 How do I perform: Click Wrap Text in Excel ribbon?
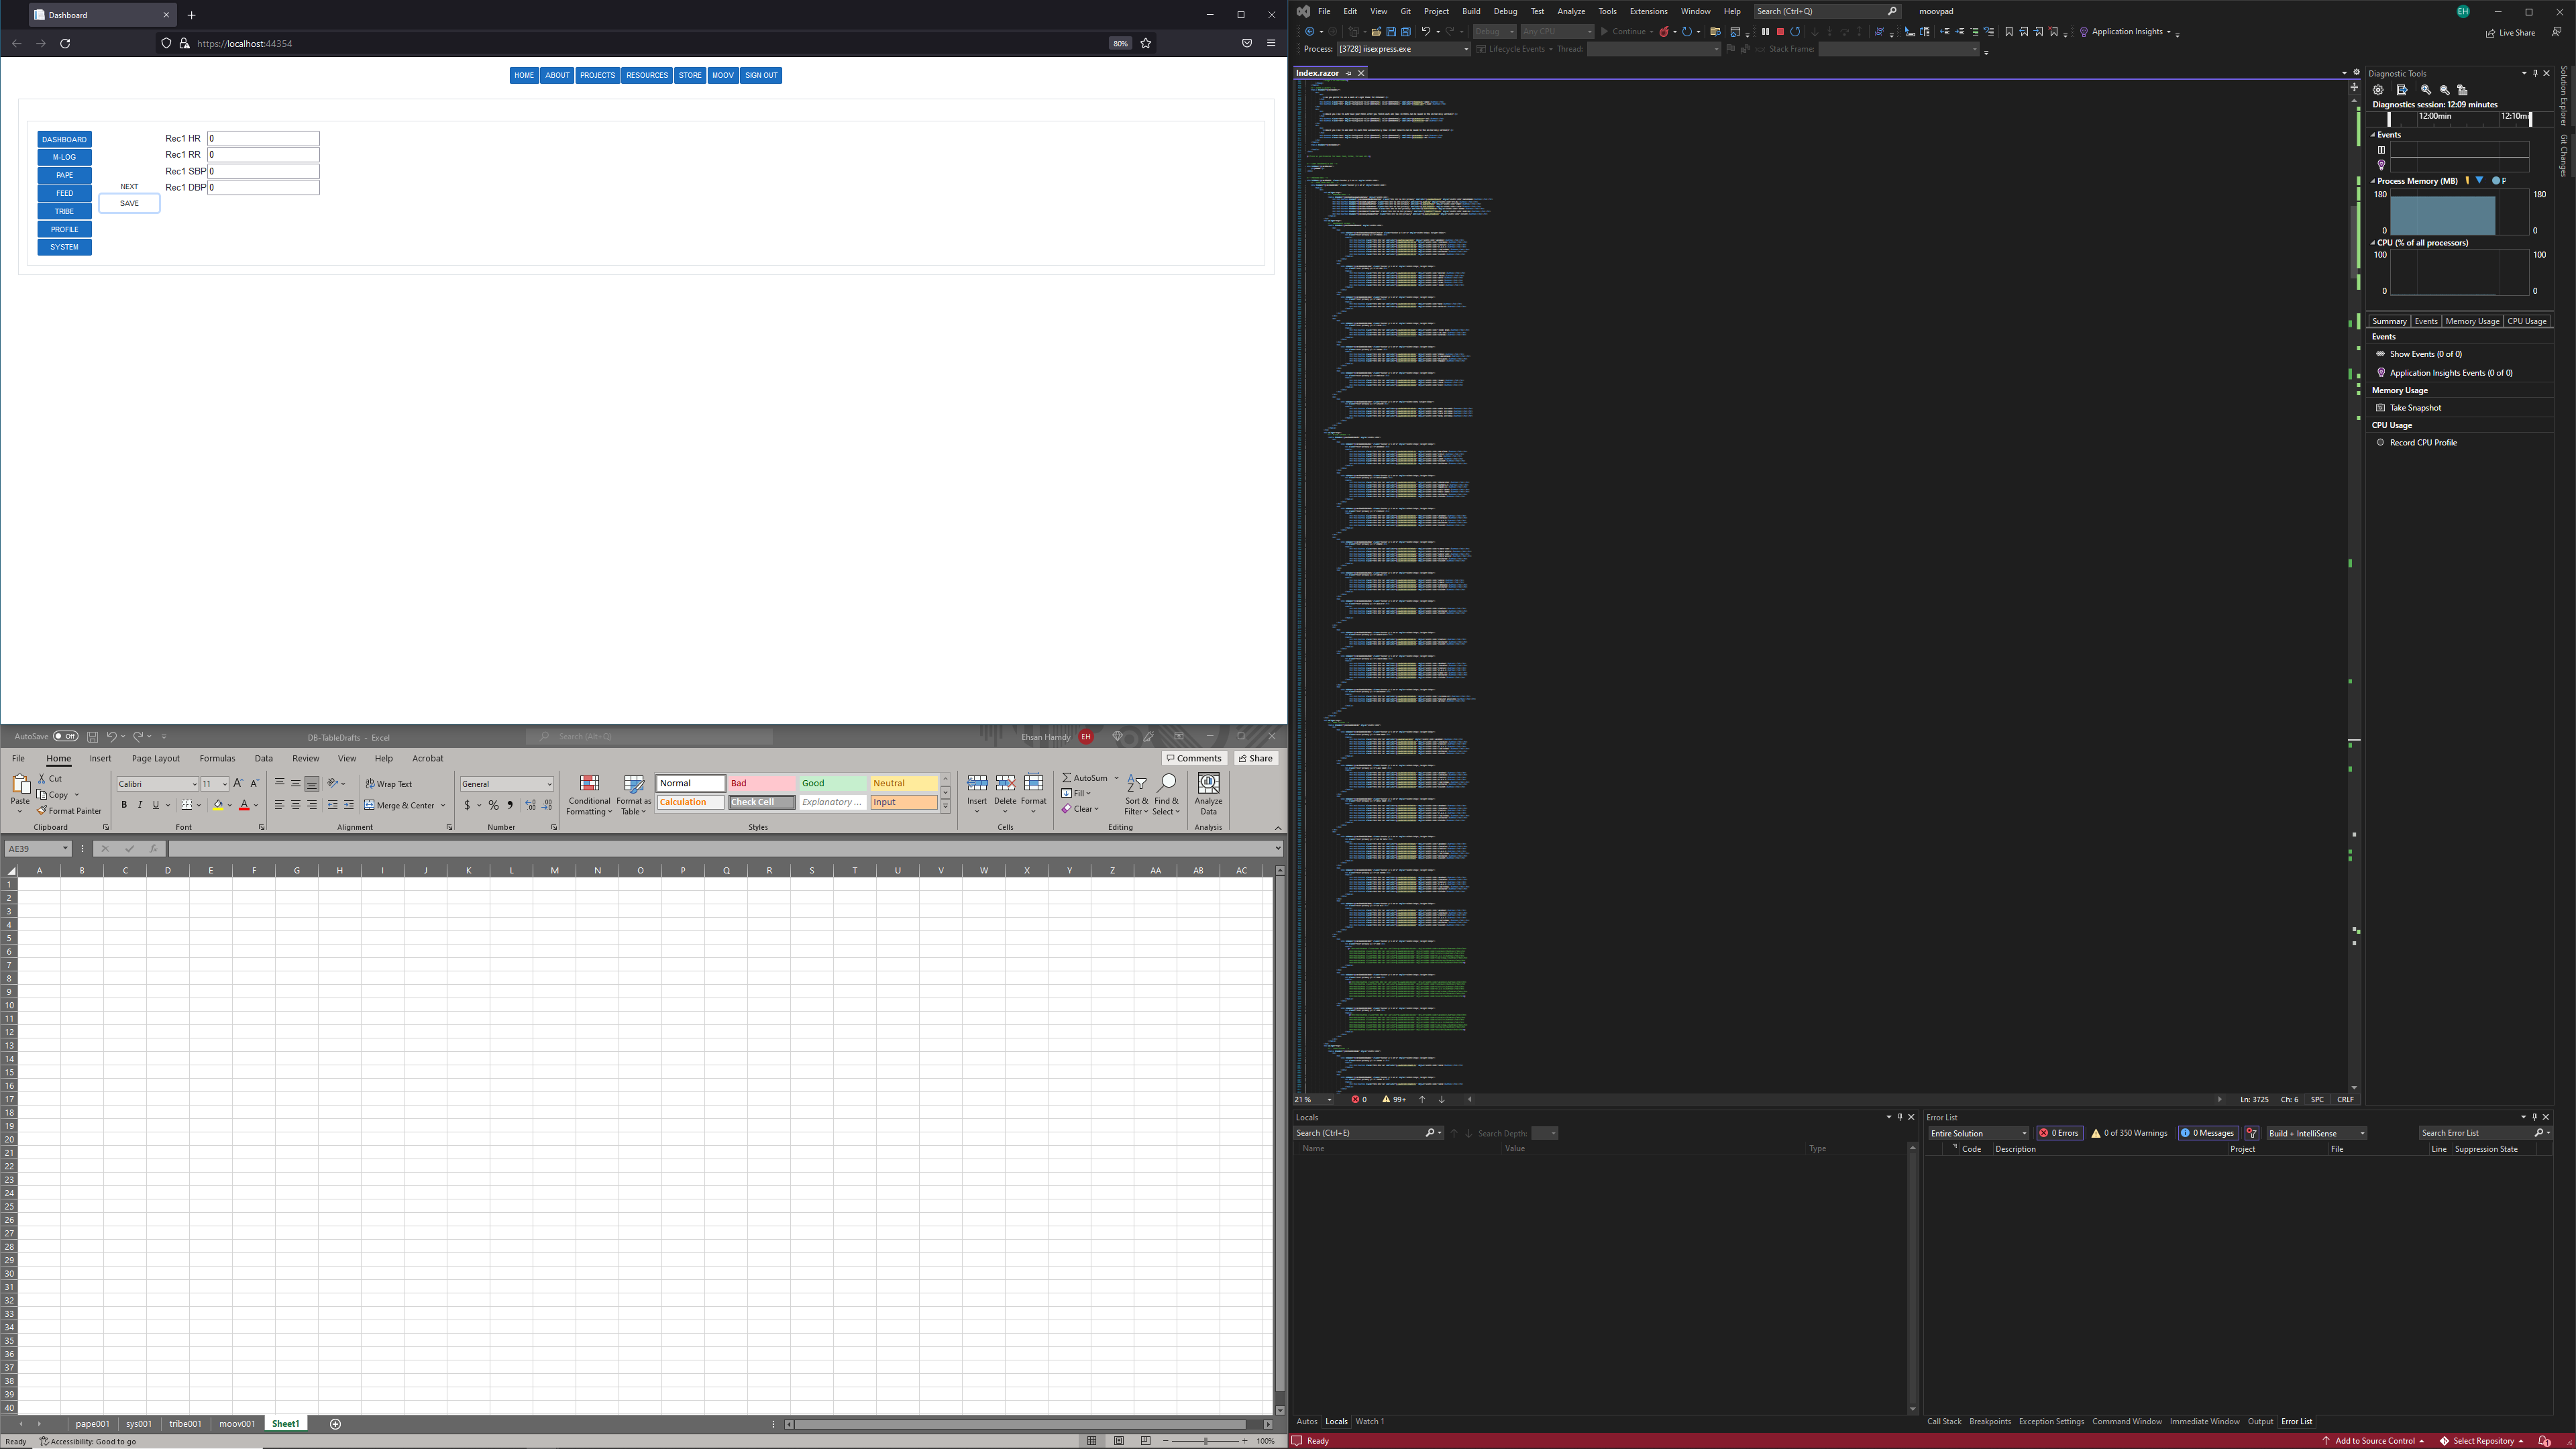point(389,784)
